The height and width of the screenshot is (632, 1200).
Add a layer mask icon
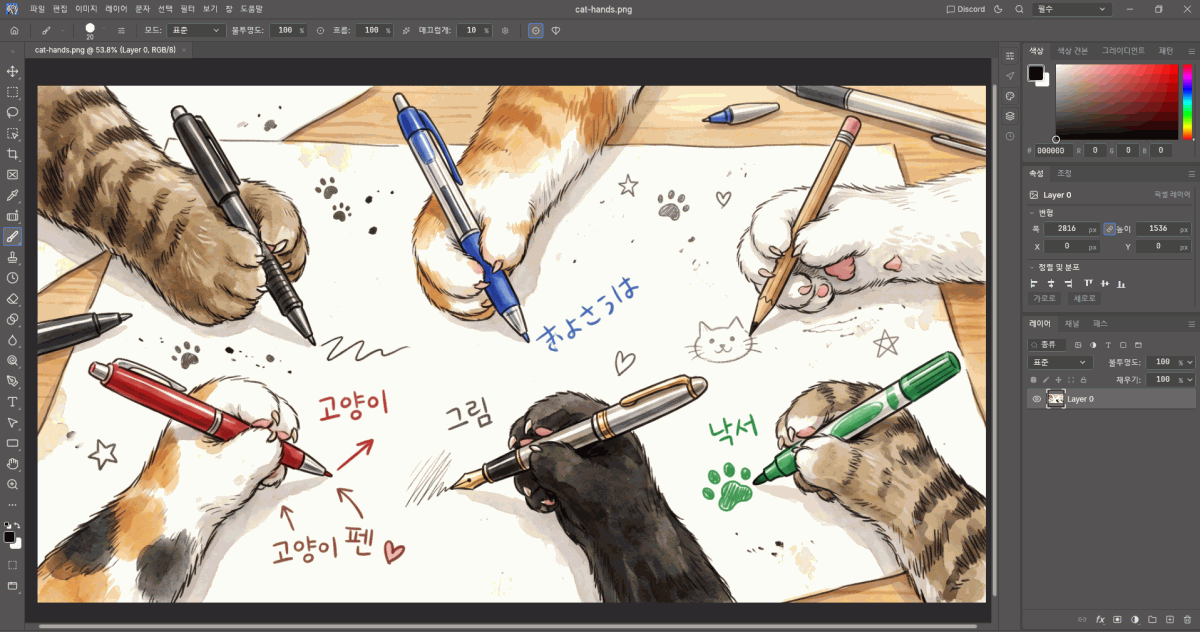pos(1117,620)
